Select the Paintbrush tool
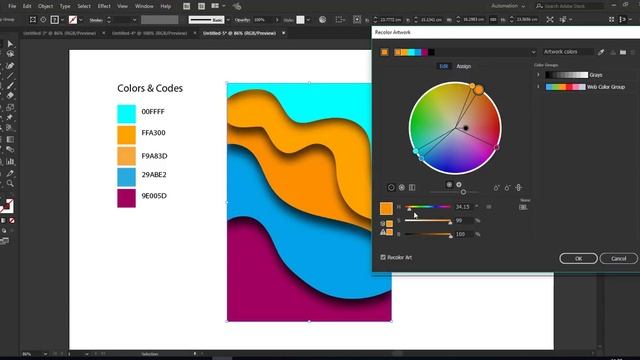The height and width of the screenshot is (360, 640). [x=10, y=86]
